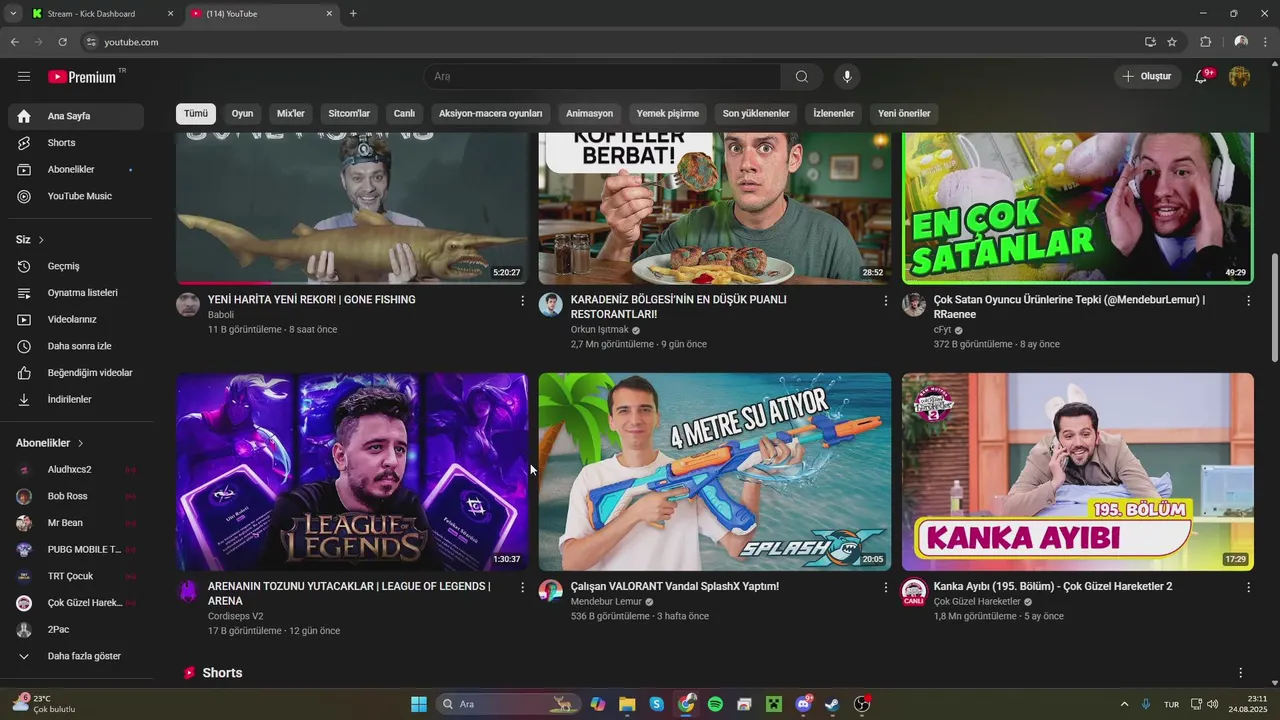The image size is (1280, 720).
Task: Open the hamburger guide menu
Action: 24,77
